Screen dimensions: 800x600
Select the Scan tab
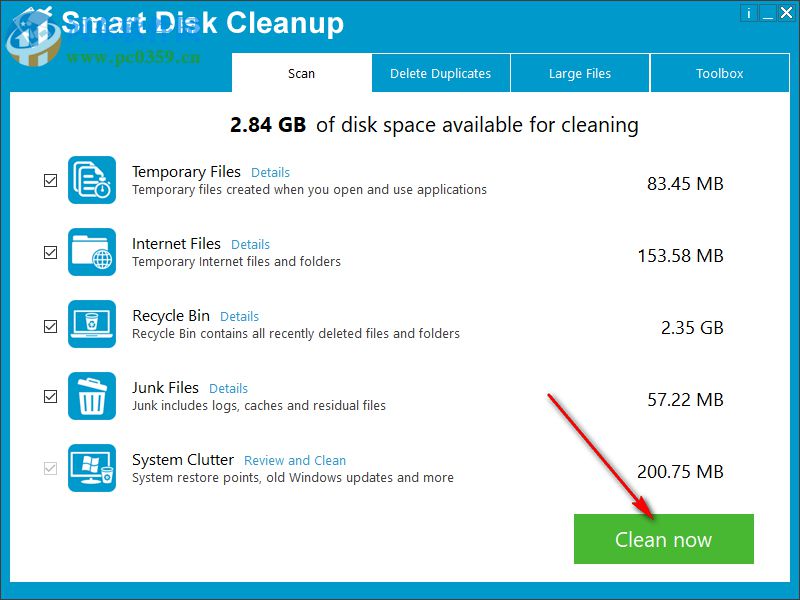tap(301, 73)
